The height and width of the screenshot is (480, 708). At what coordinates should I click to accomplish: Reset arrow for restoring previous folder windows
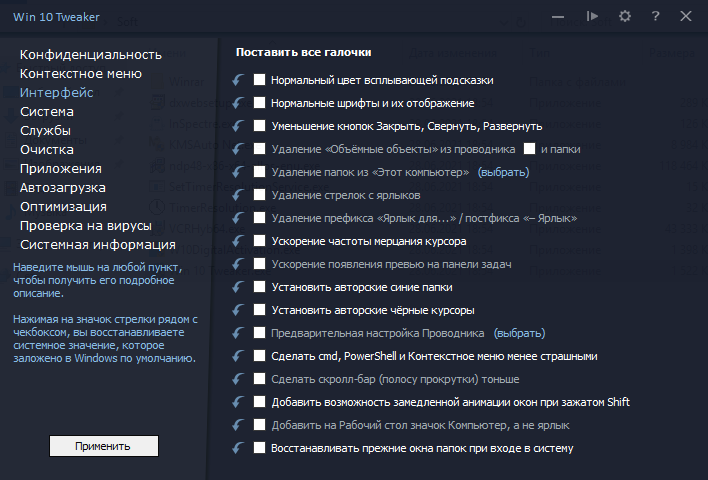pyautogui.click(x=238, y=448)
